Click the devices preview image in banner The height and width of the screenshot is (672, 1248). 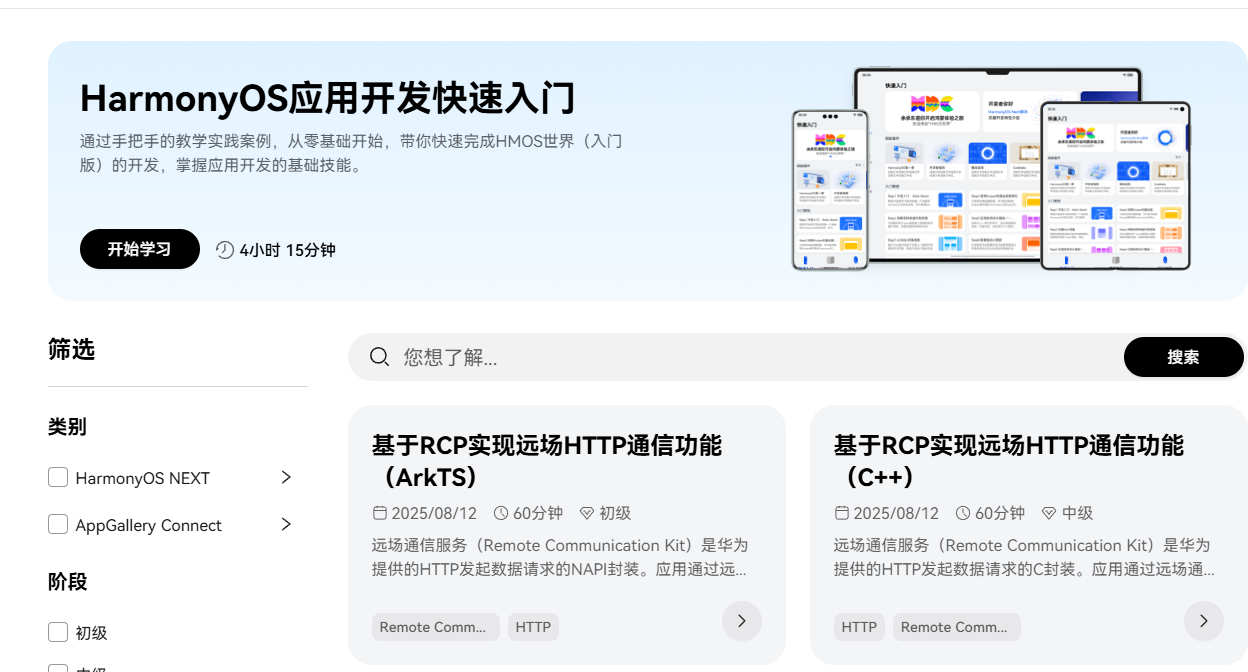click(991, 169)
